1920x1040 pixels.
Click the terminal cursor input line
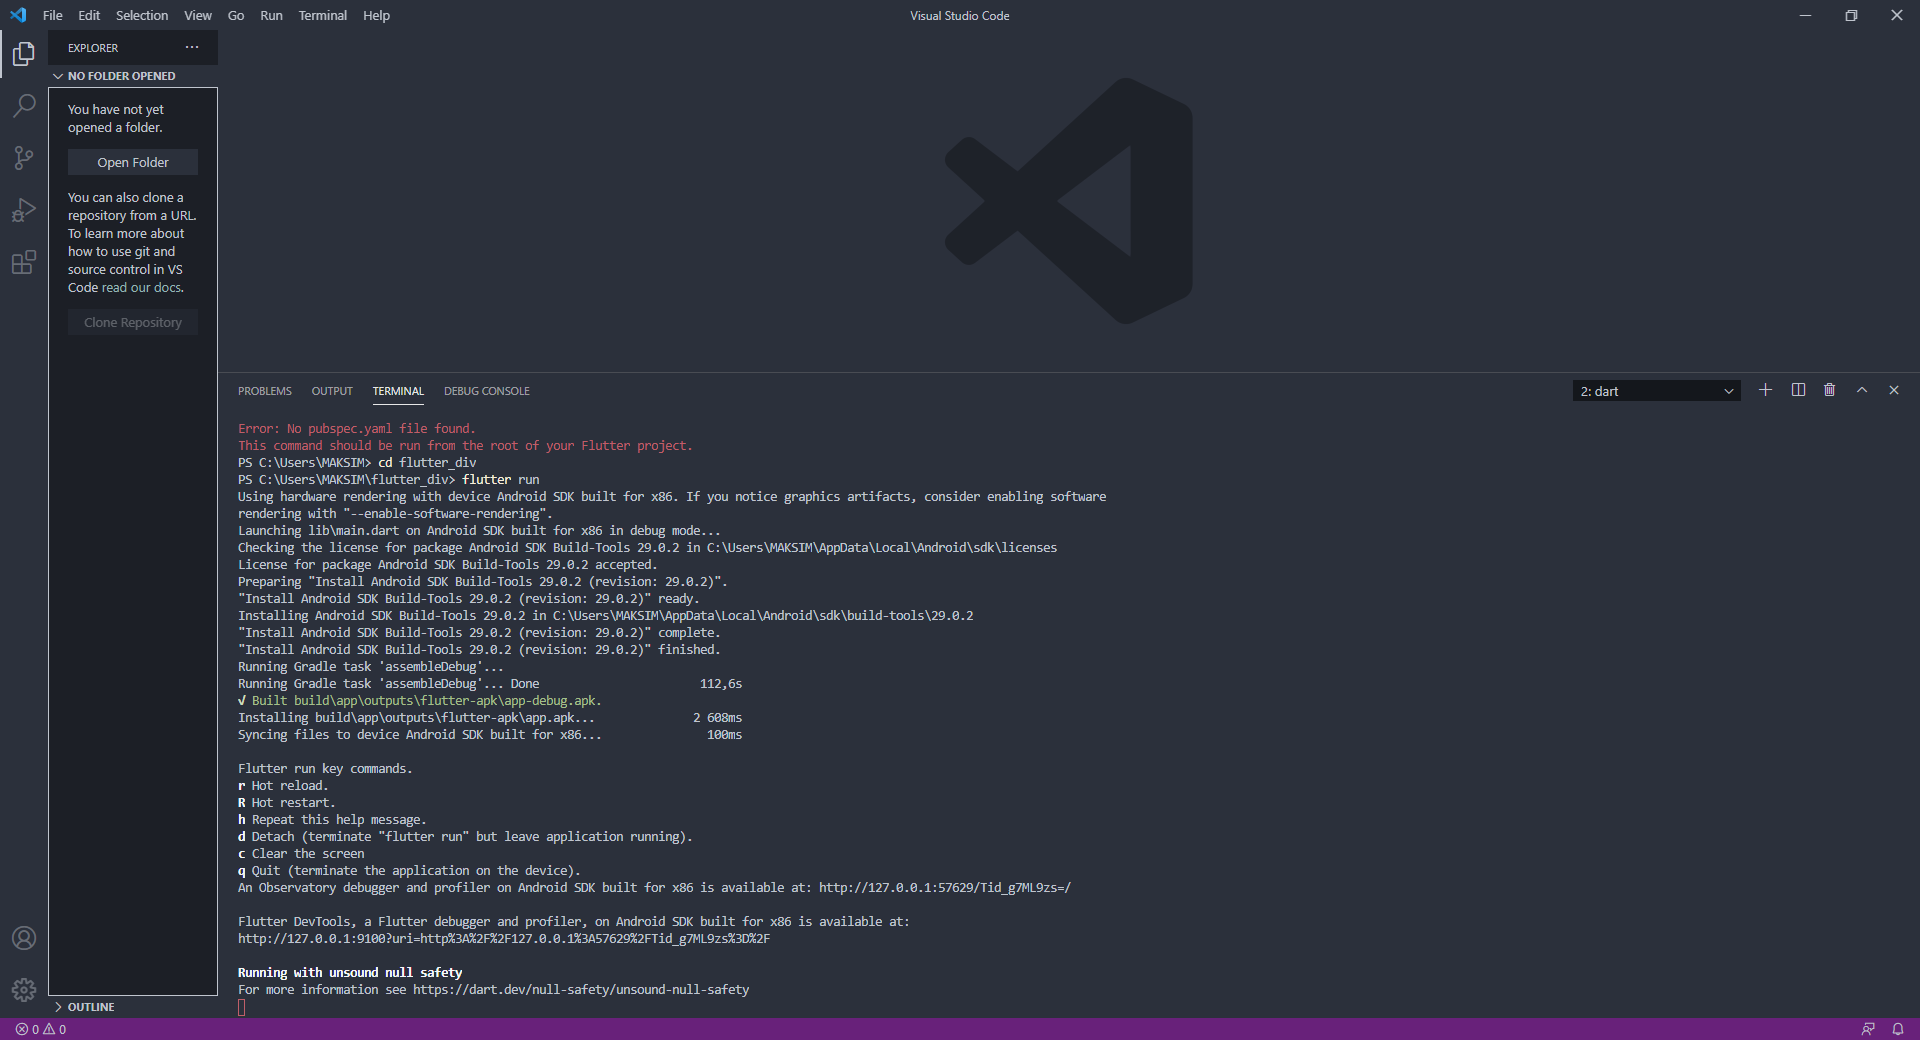(242, 1007)
